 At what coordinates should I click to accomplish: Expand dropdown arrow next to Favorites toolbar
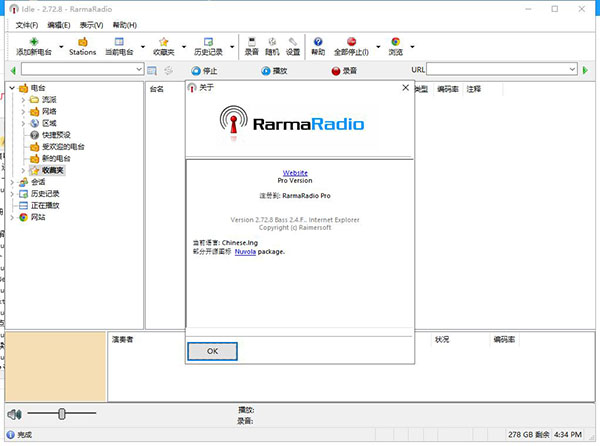[x=184, y=47]
